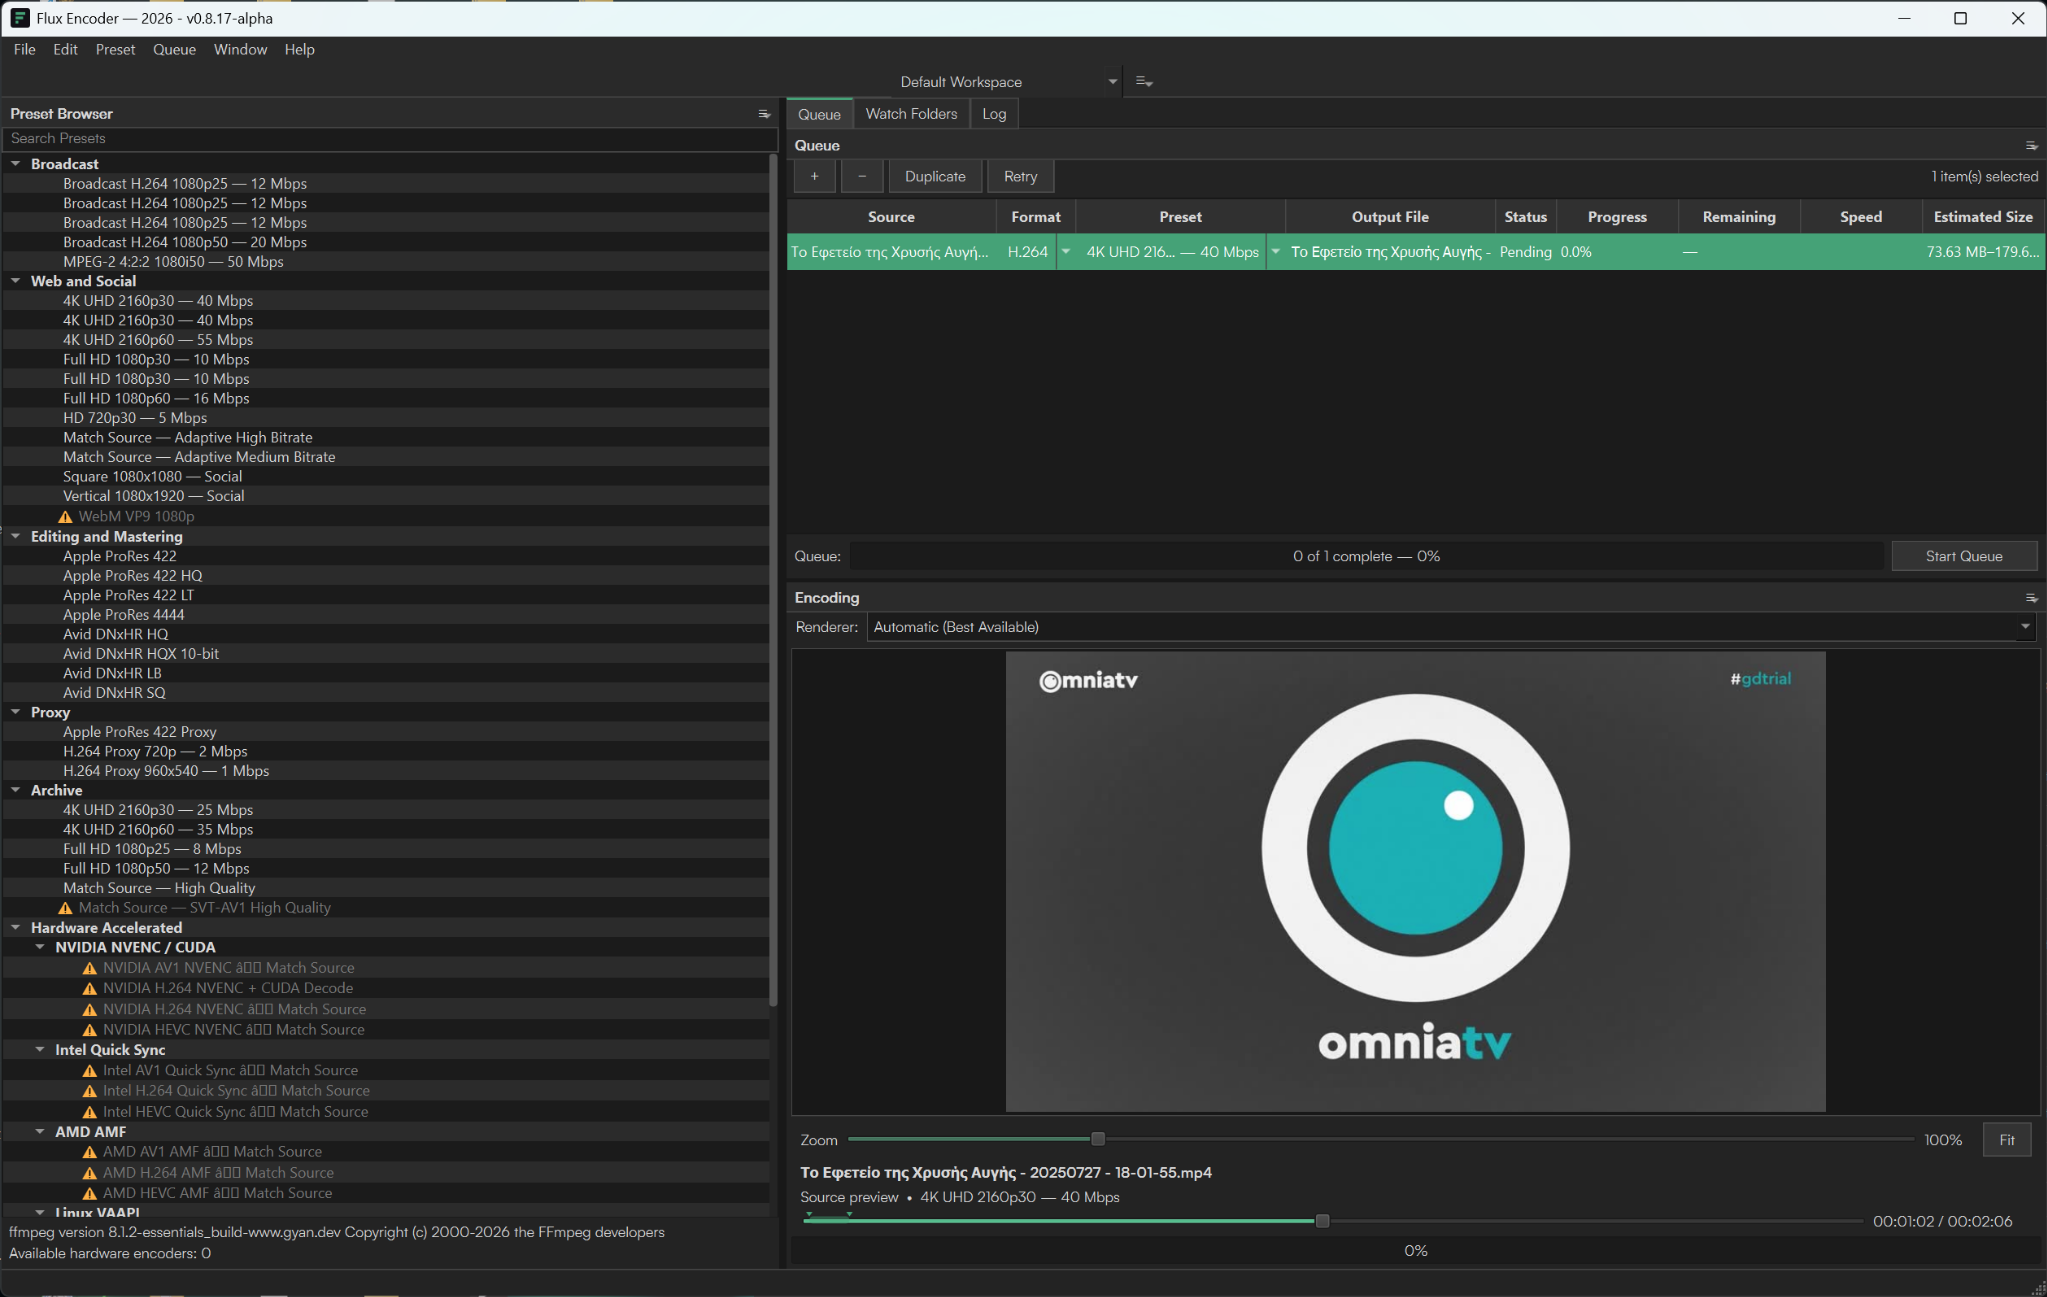Click the Flux Encoder app icon
Viewport: 2047px width, 1297px height.
click(19, 18)
